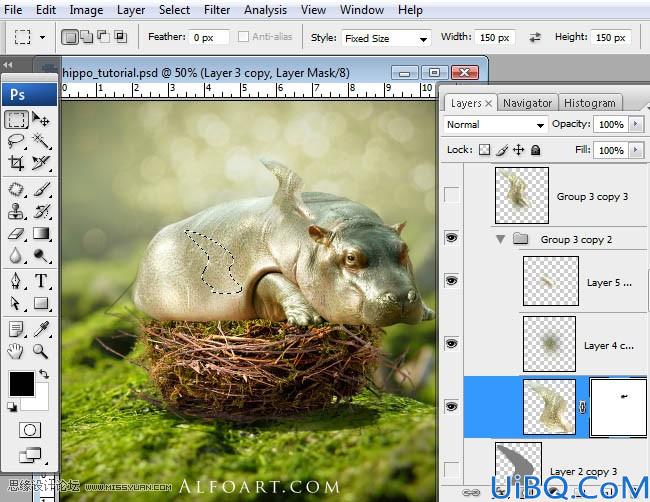This screenshot has width=650, height=502.
Task: Select the Crop tool
Action: coord(16,163)
